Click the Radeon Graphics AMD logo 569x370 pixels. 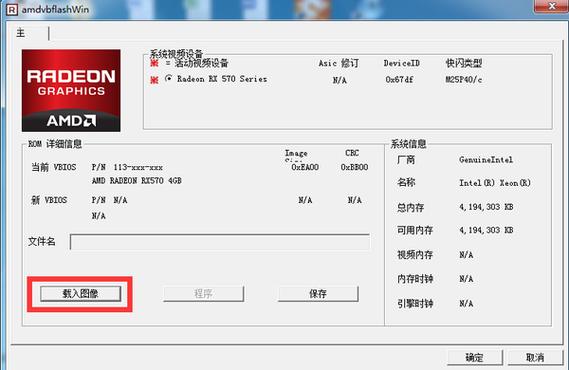(x=71, y=90)
